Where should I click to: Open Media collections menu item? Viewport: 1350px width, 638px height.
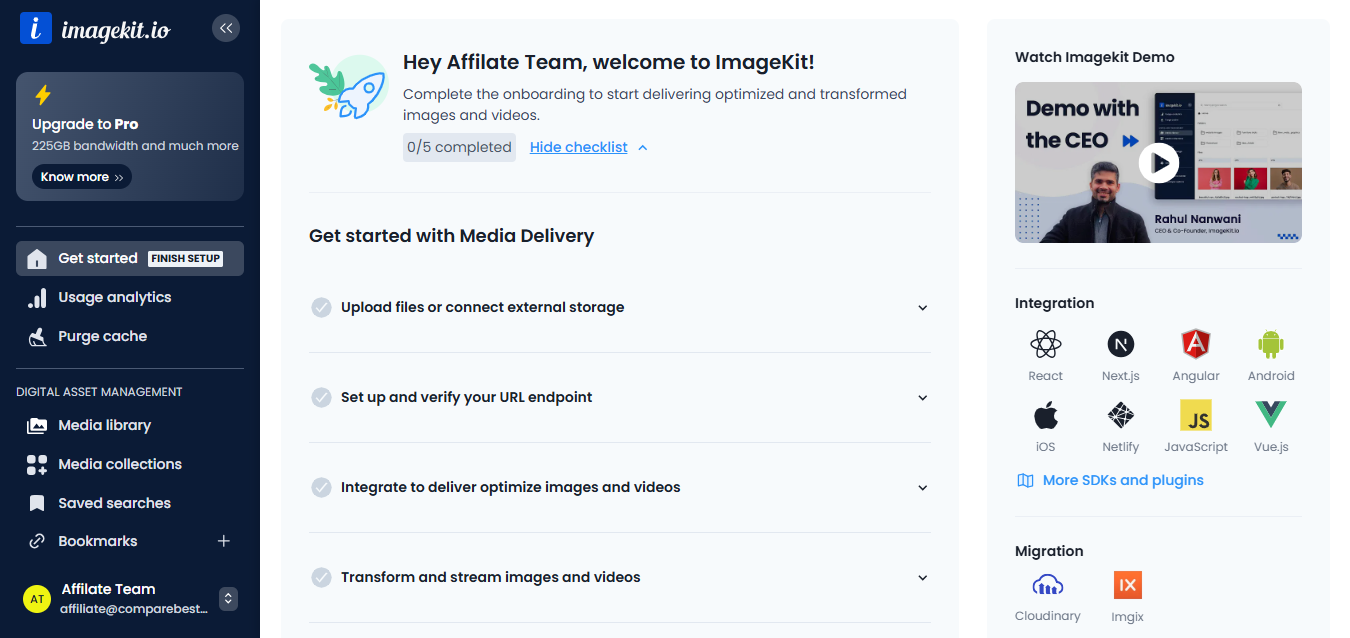point(130,464)
